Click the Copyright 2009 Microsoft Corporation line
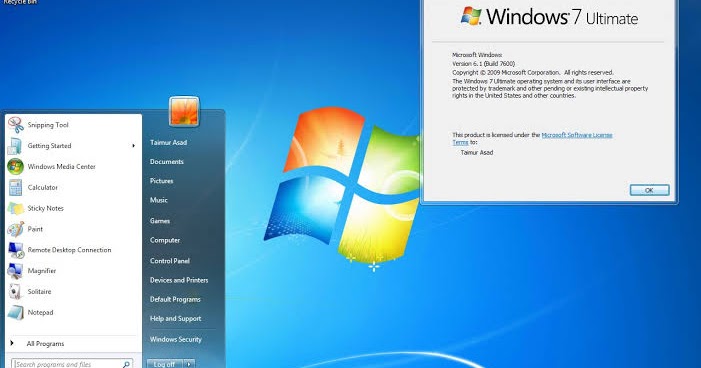 pos(532,72)
